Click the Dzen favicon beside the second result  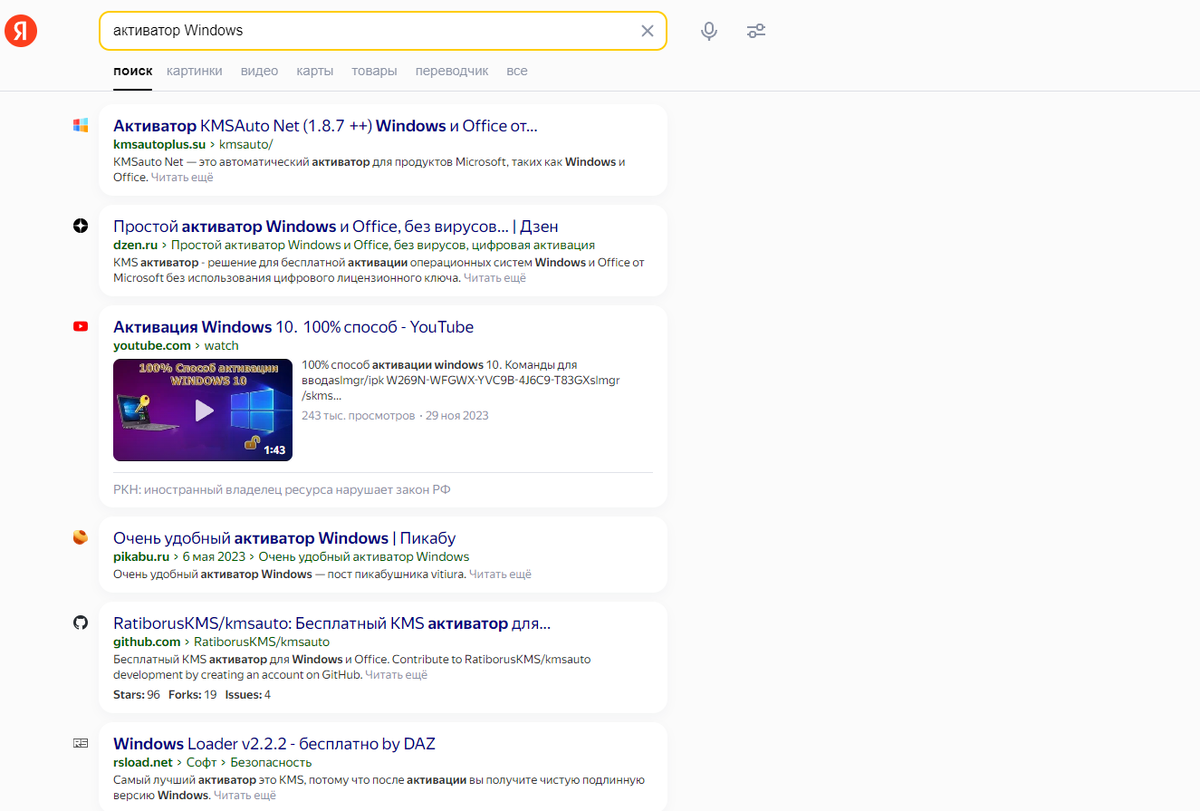click(x=81, y=226)
